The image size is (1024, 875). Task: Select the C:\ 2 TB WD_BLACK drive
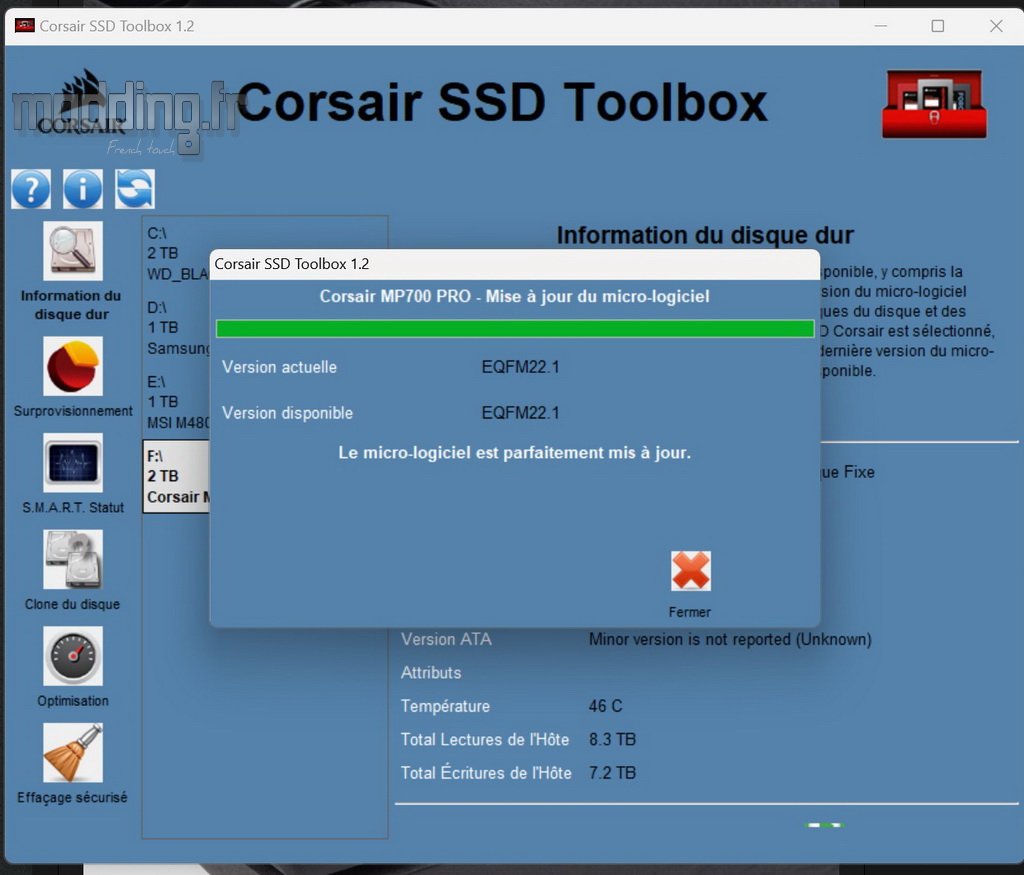click(x=176, y=253)
